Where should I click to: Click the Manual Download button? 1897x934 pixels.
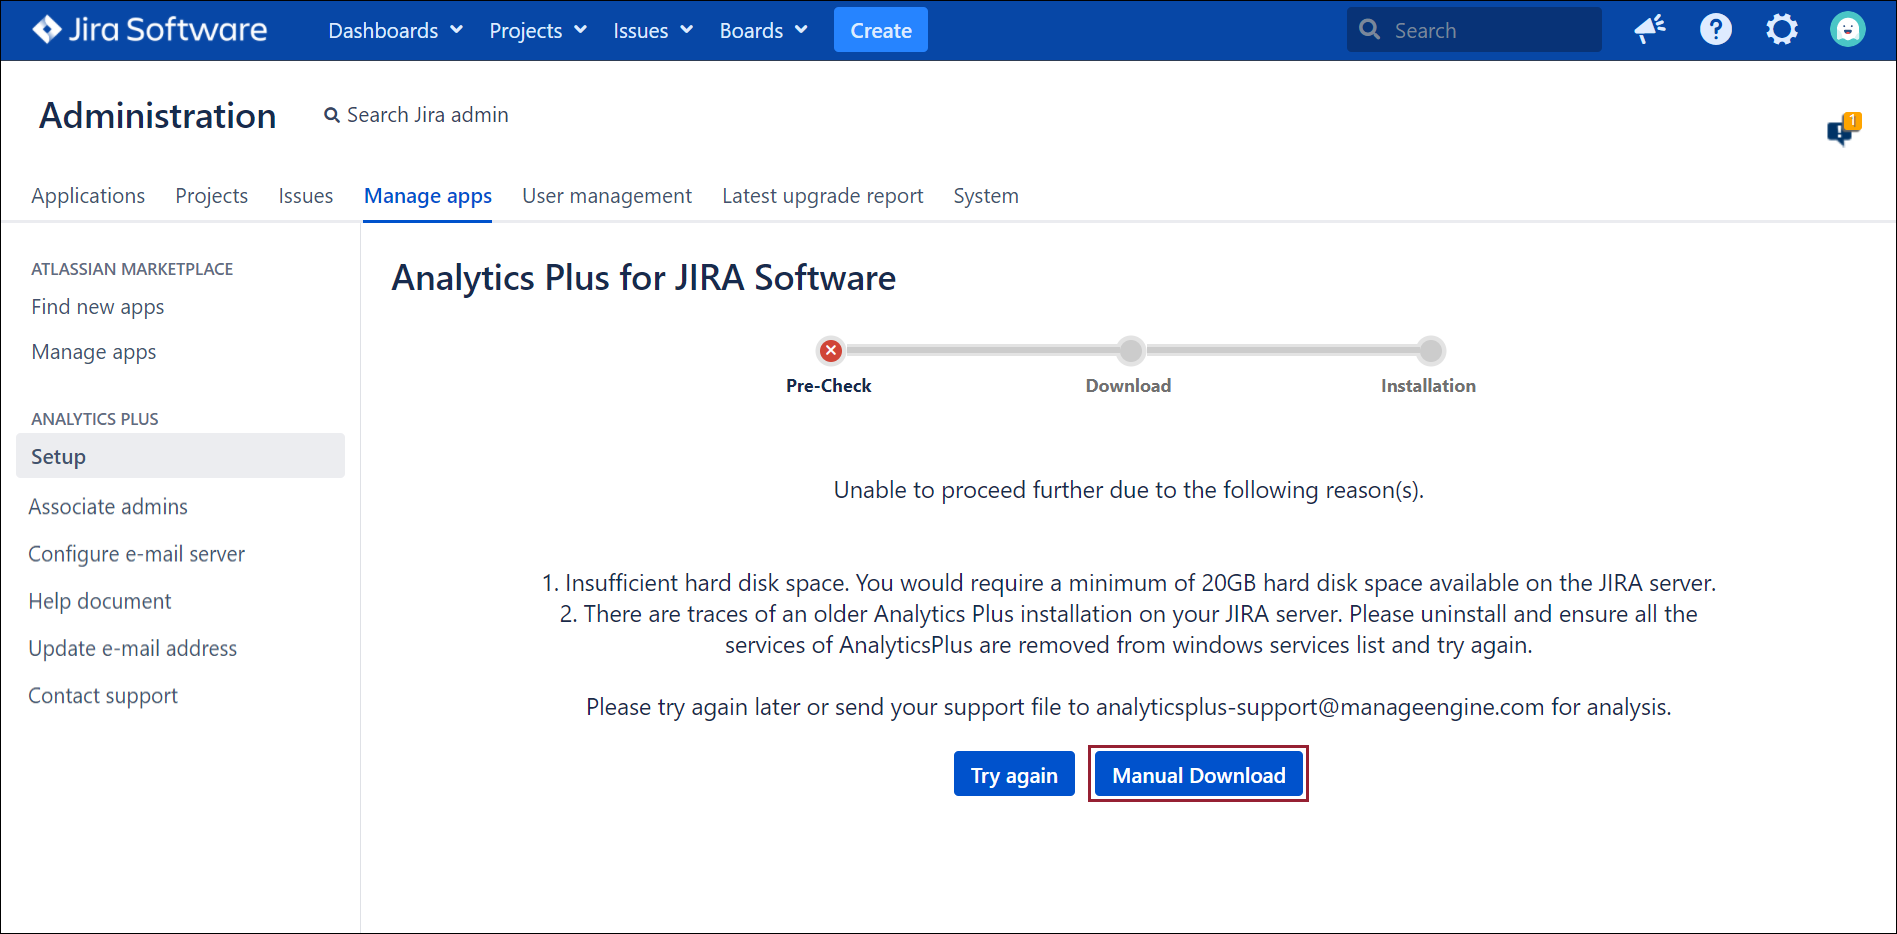click(x=1198, y=775)
